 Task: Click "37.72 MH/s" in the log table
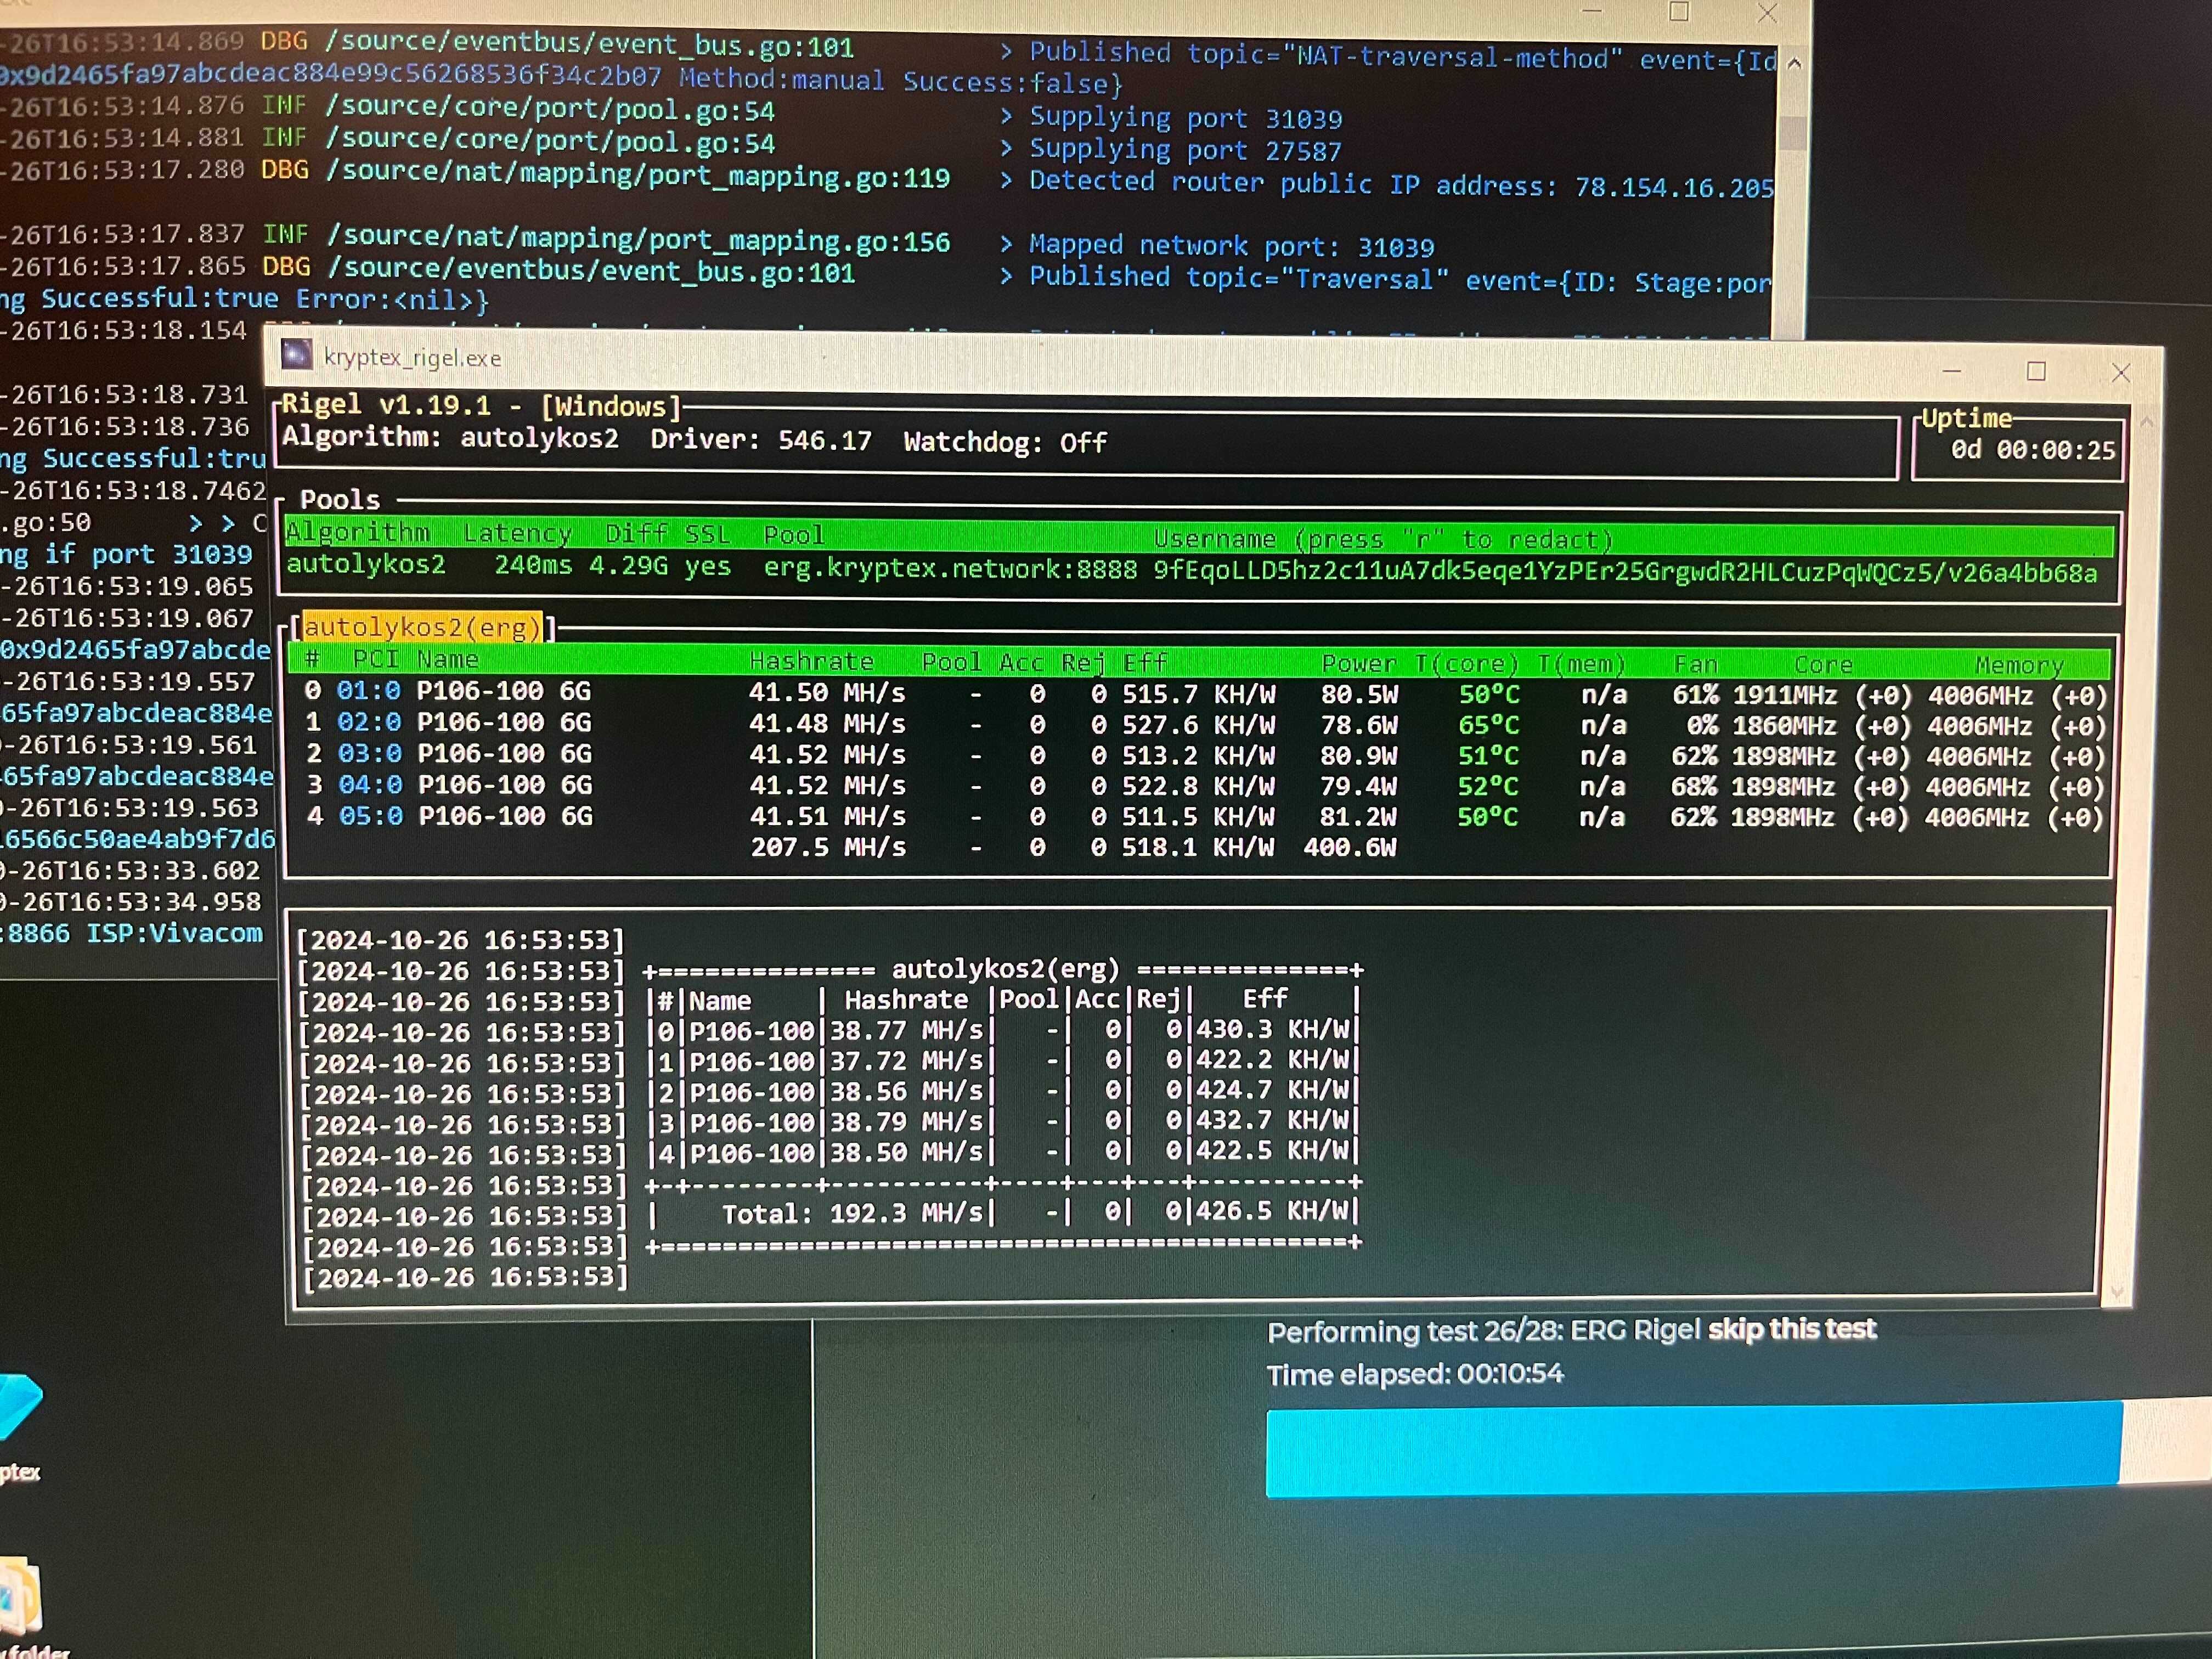[907, 1060]
